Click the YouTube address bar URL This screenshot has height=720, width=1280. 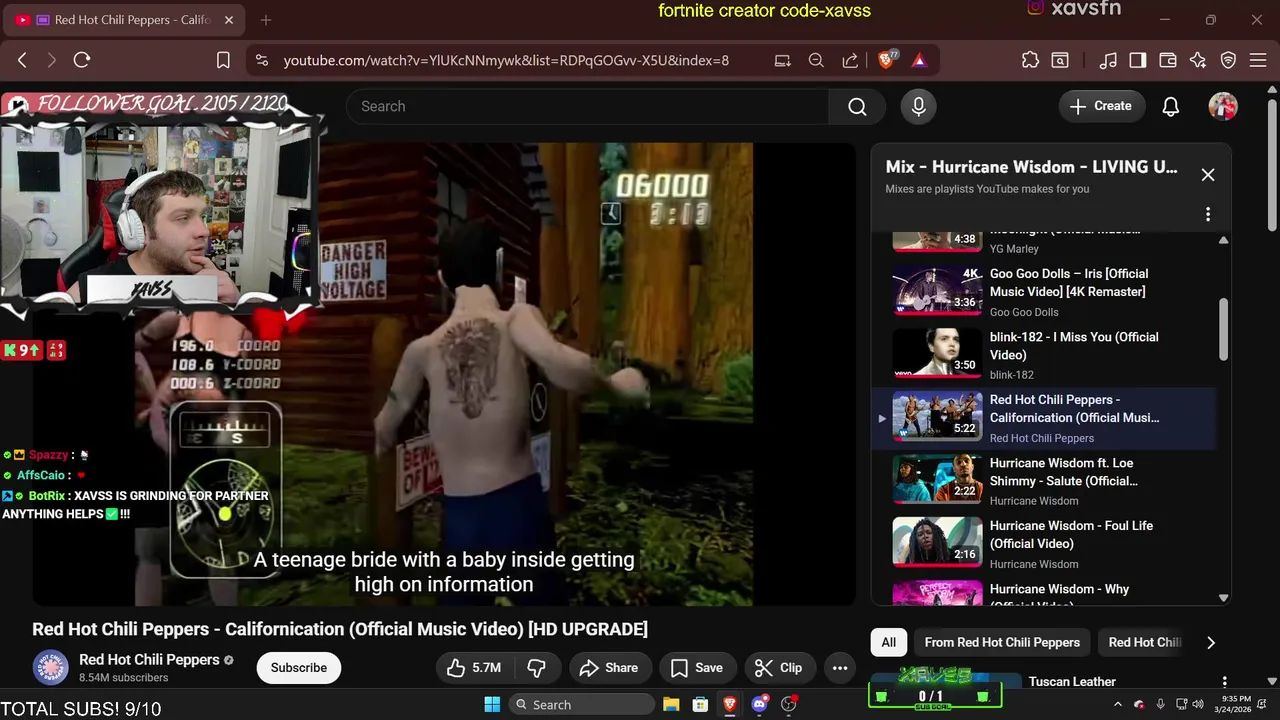coord(506,60)
